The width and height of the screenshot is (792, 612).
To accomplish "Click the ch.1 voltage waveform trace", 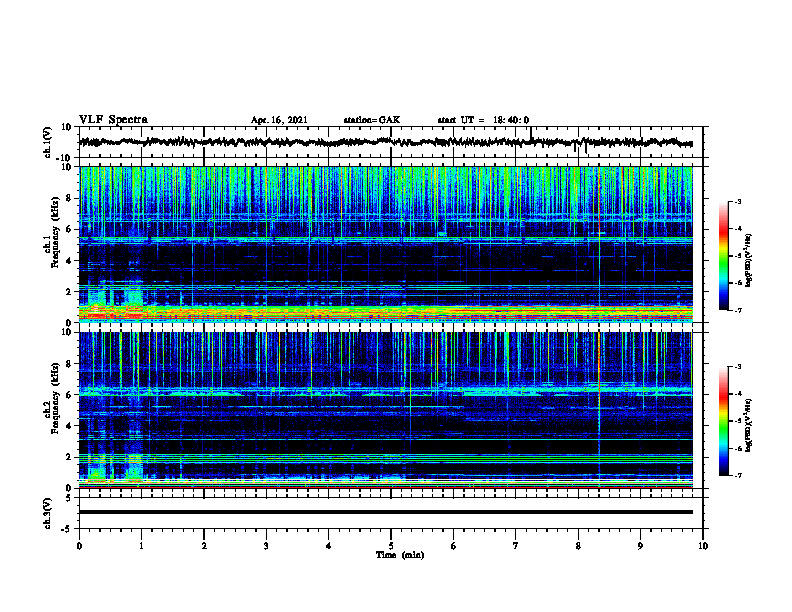I will [385, 142].
